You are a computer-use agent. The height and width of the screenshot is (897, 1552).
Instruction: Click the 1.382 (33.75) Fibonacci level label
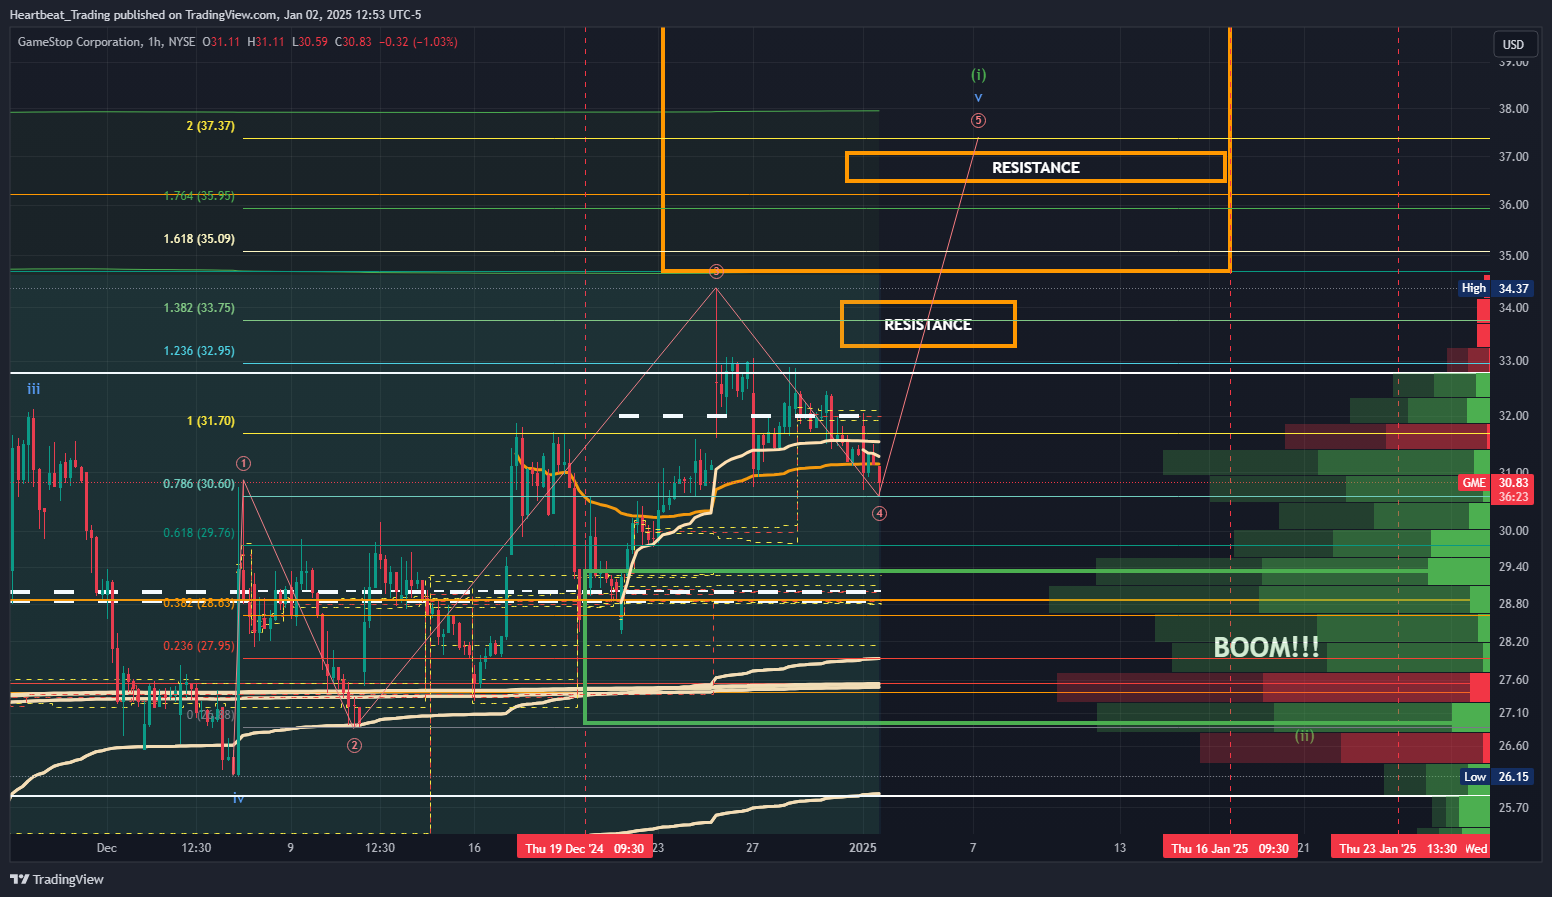(x=199, y=308)
